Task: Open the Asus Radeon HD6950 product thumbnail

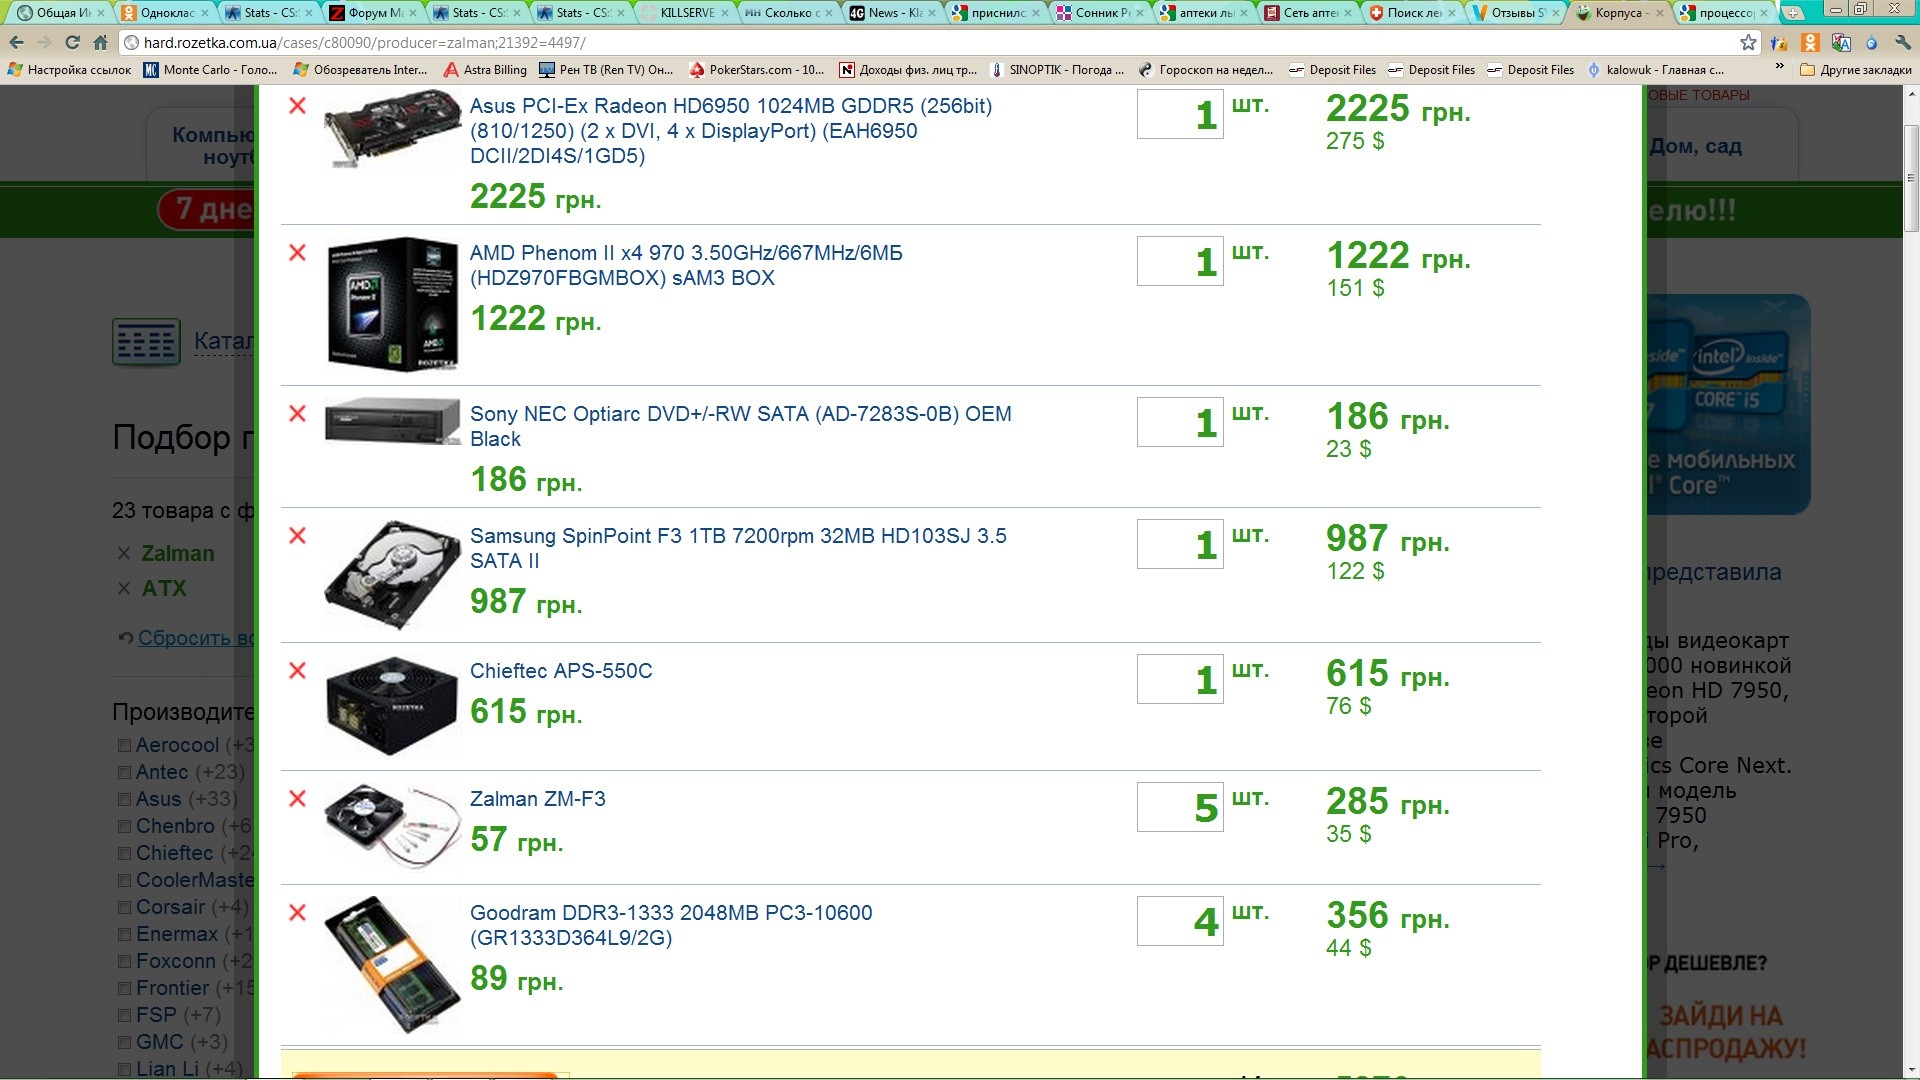Action: 391,128
